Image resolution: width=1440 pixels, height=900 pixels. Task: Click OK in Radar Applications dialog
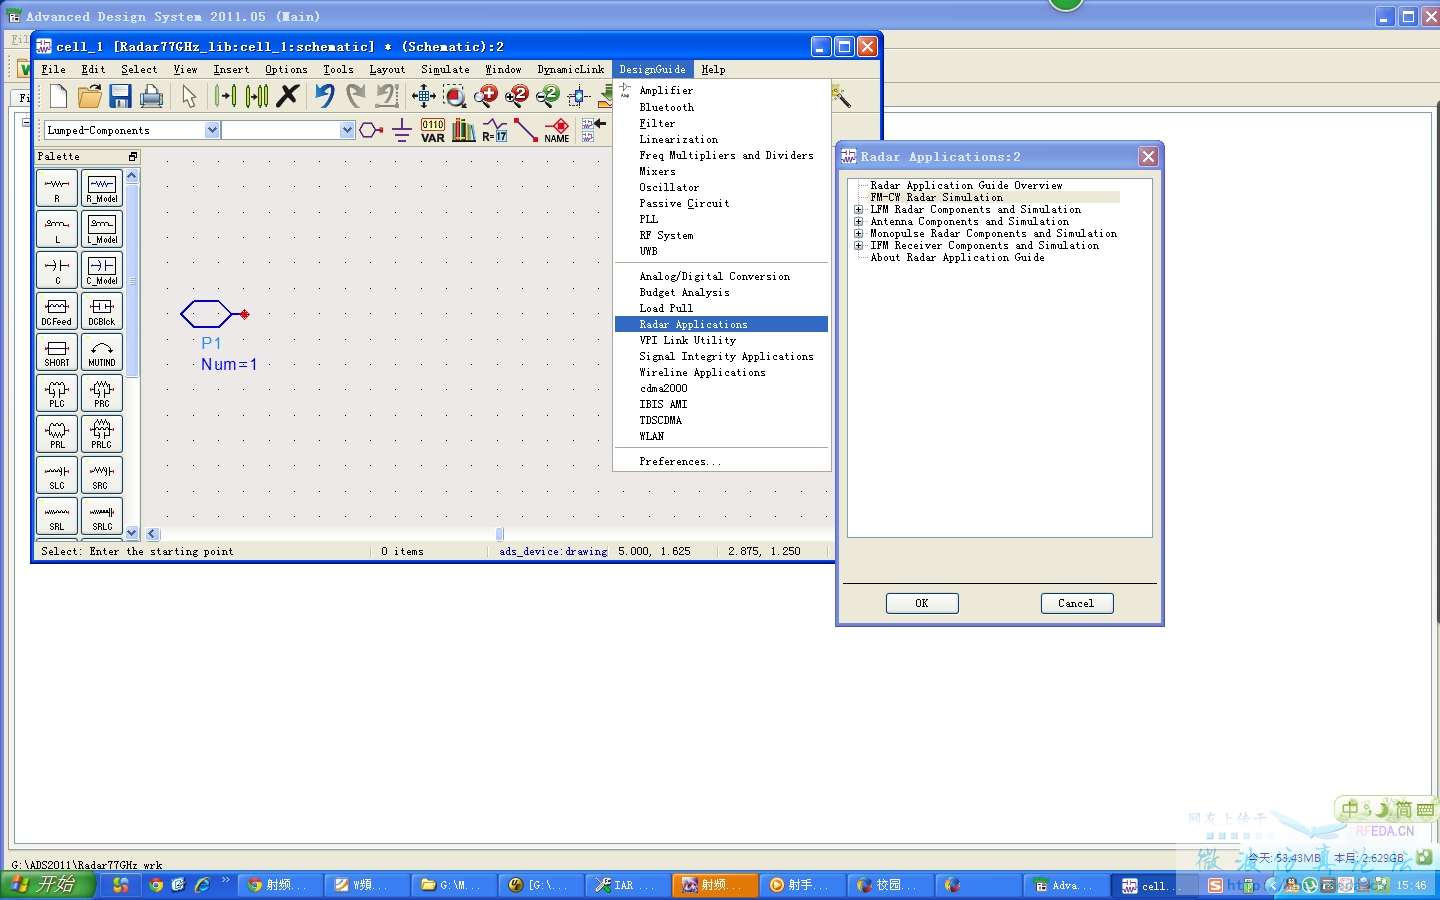pyautogui.click(x=922, y=603)
